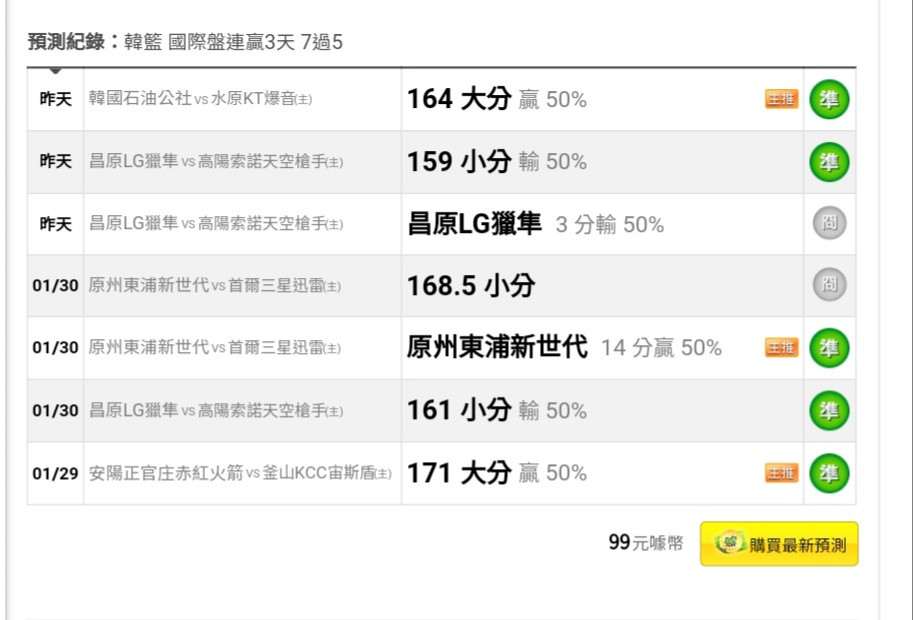913x620 pixels.
Task: Click grey icon in 168.5 小分 row
Action: [829, 285]
